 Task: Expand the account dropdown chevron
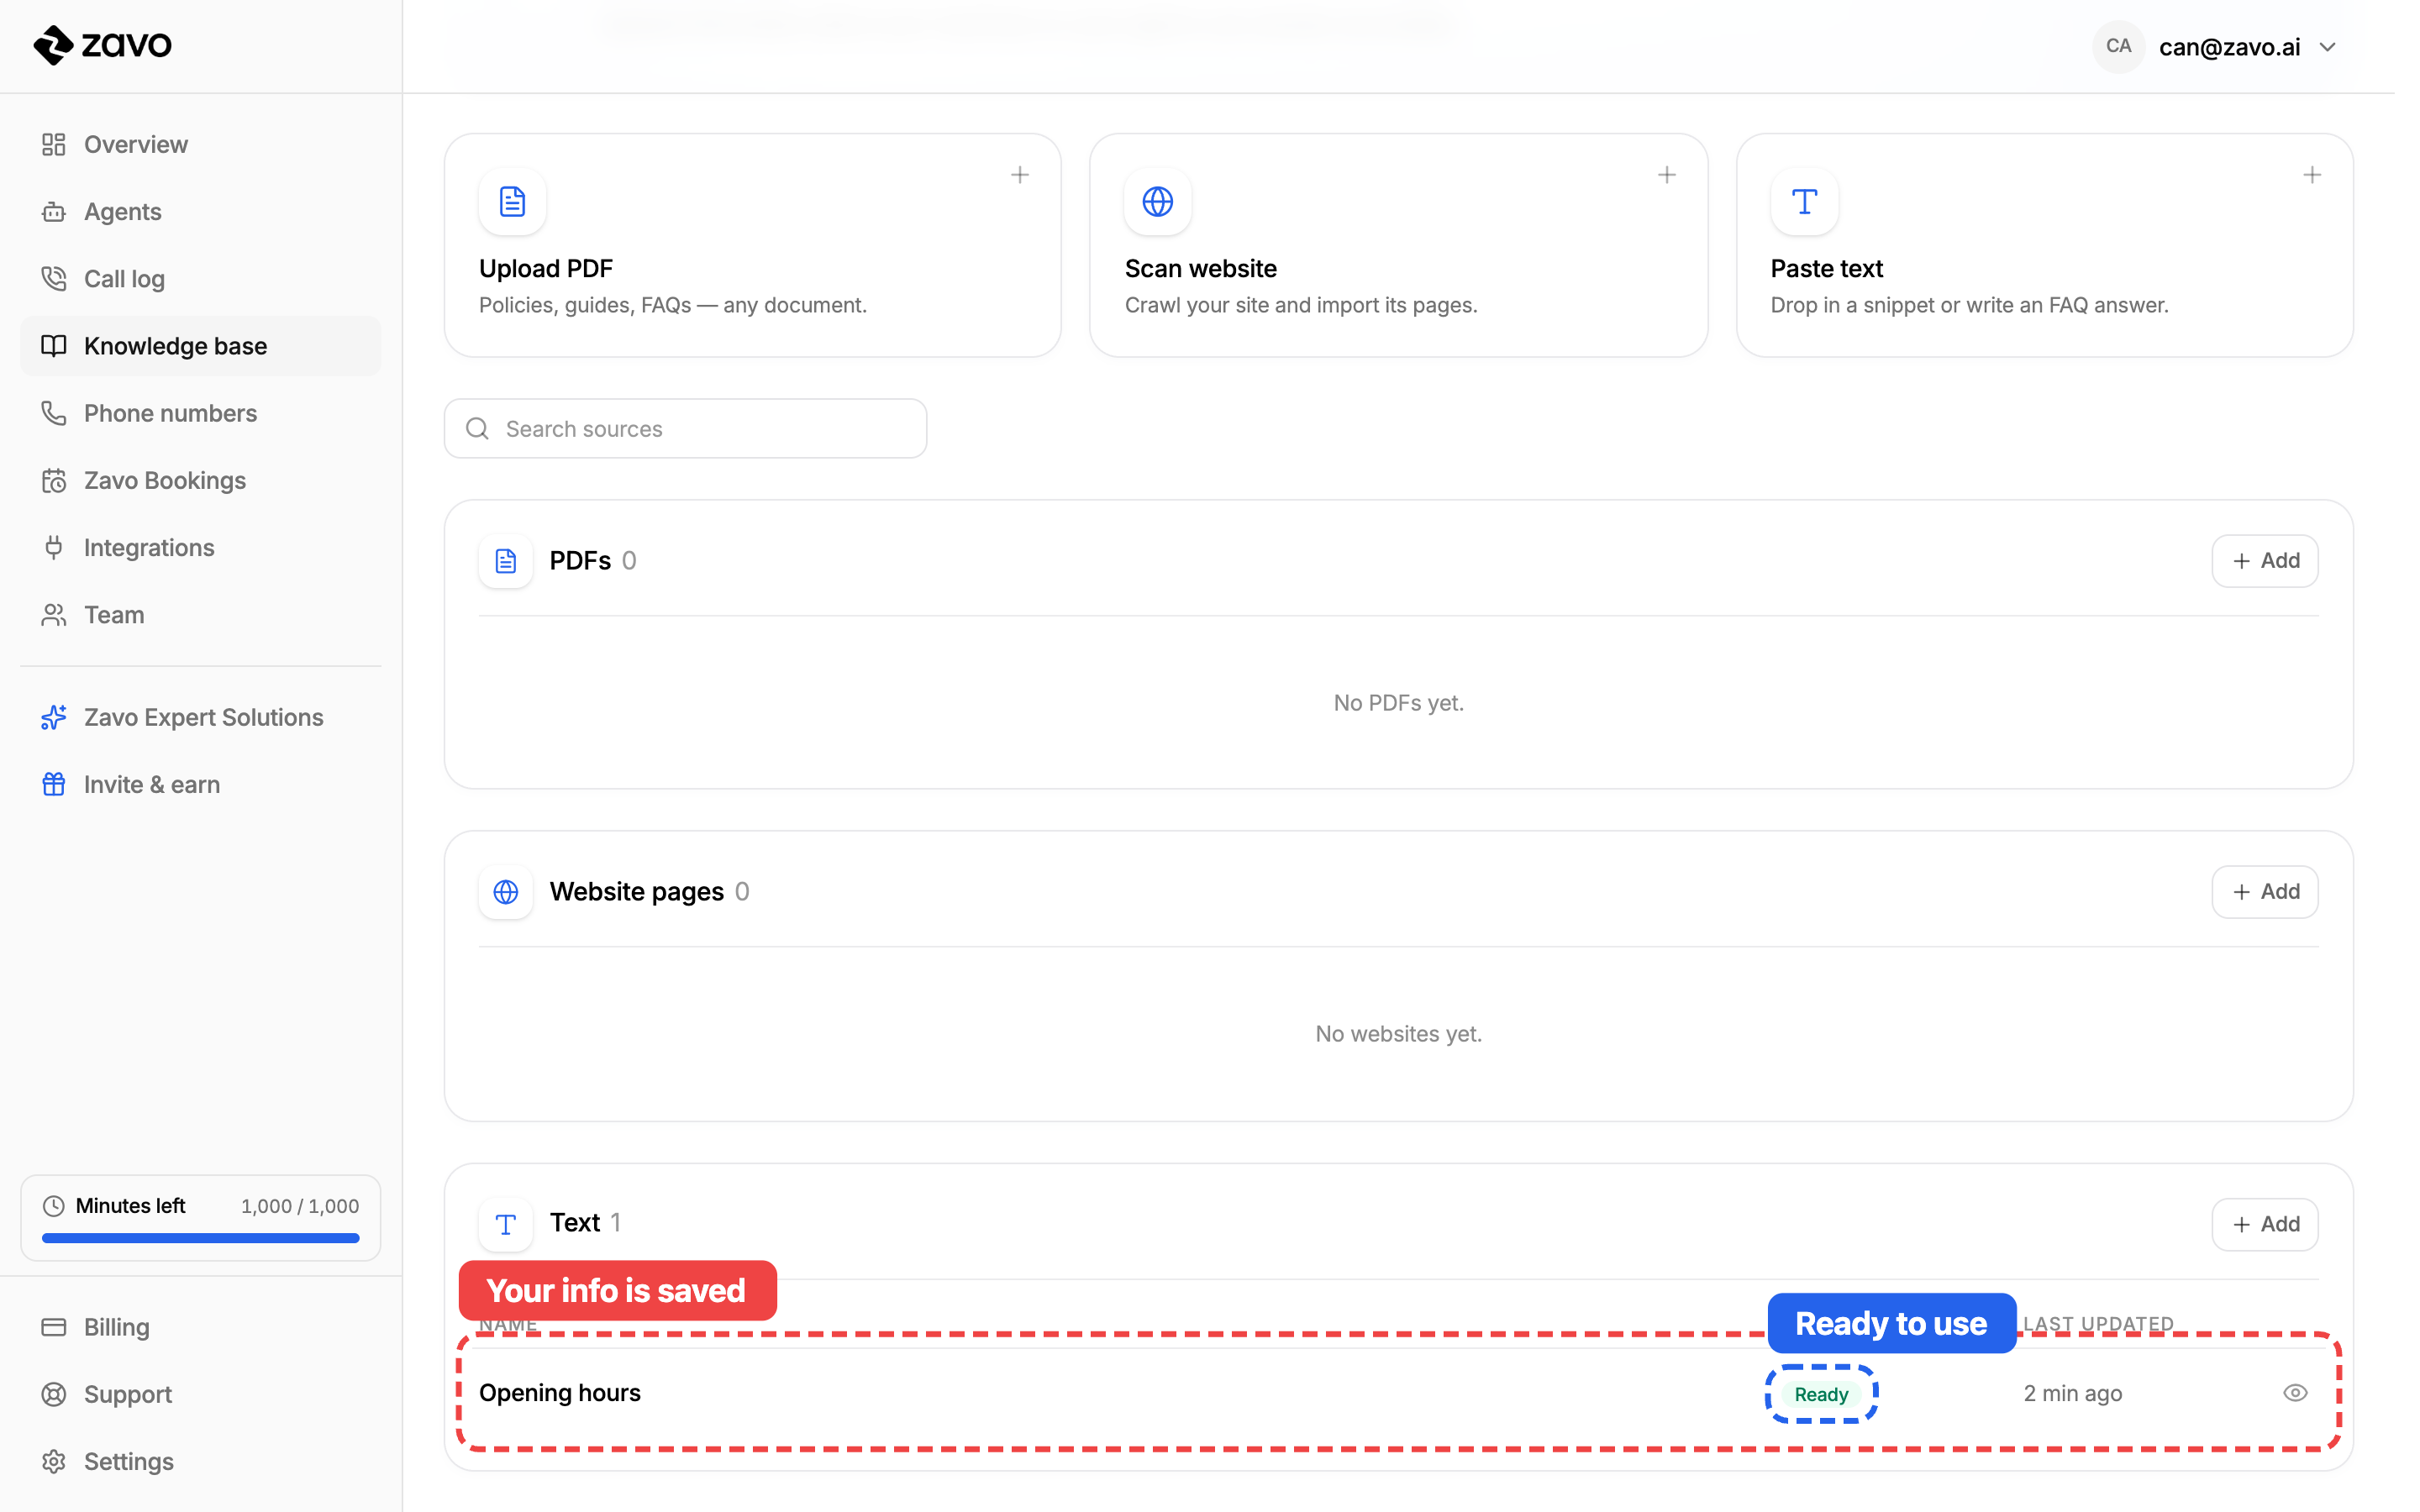2327,47
